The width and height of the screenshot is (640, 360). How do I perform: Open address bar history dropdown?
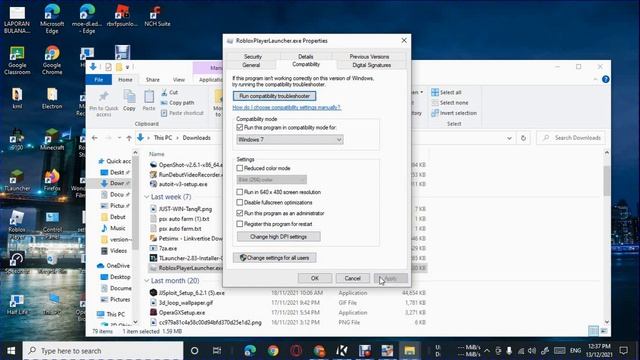click(x=509, y=138)
